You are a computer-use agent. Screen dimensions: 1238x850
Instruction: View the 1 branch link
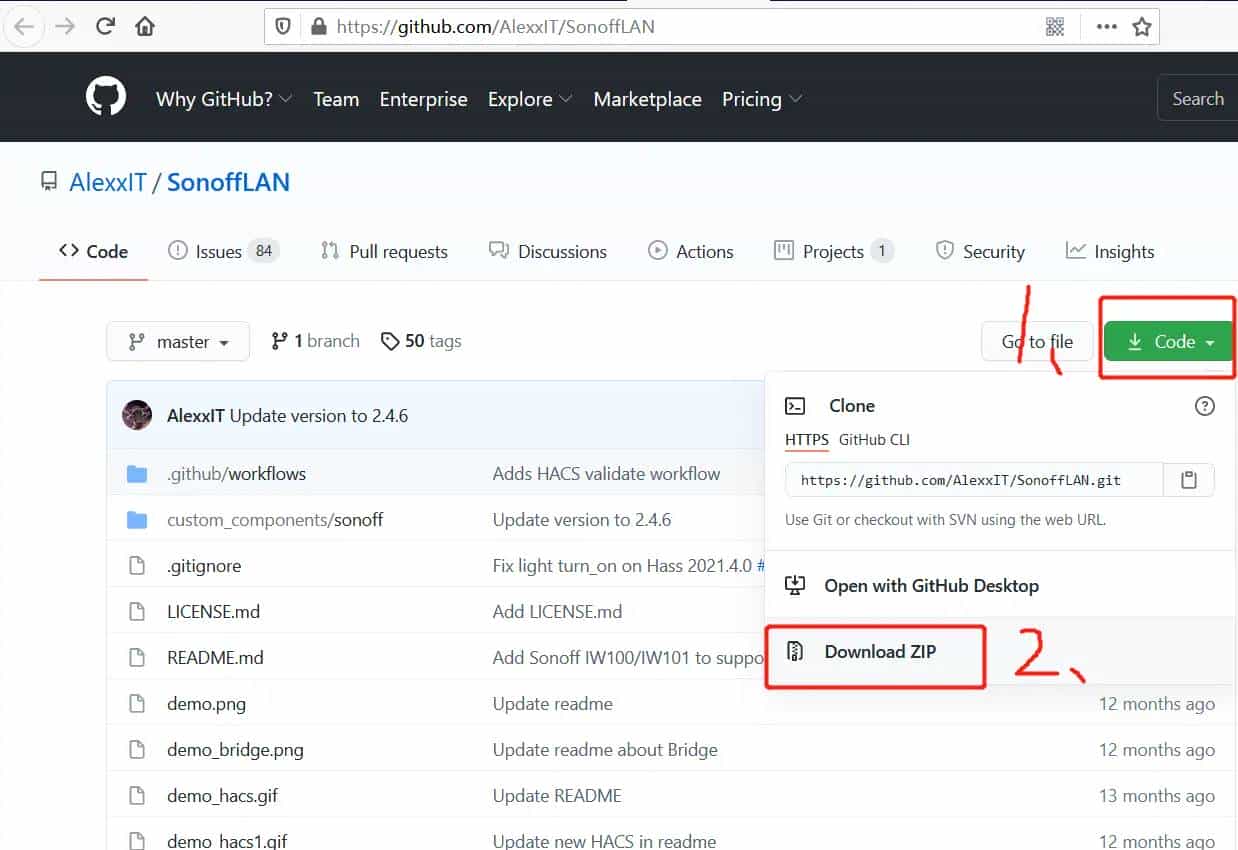pyautogui.click(x=315, y=342)
